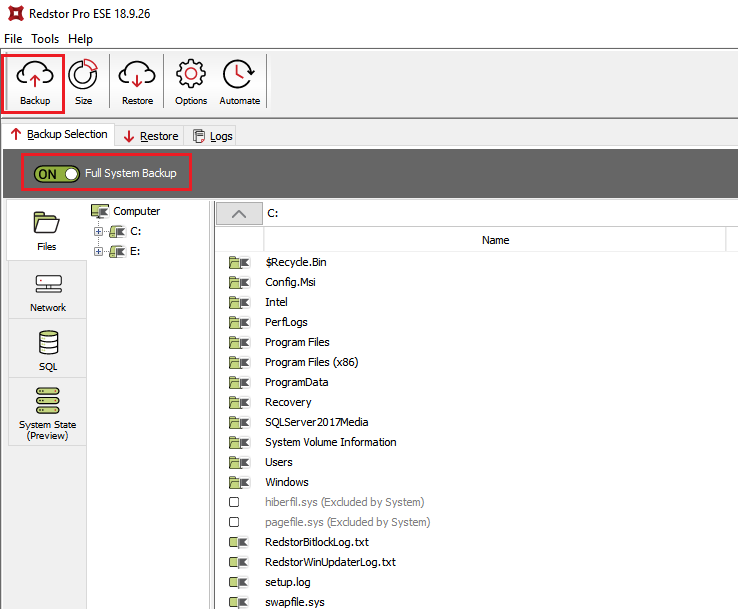The height and width of the screenshot is (609, 738).
Task: Toggle Program Files (x86) selection flag
Action: (x=239, y=362)
